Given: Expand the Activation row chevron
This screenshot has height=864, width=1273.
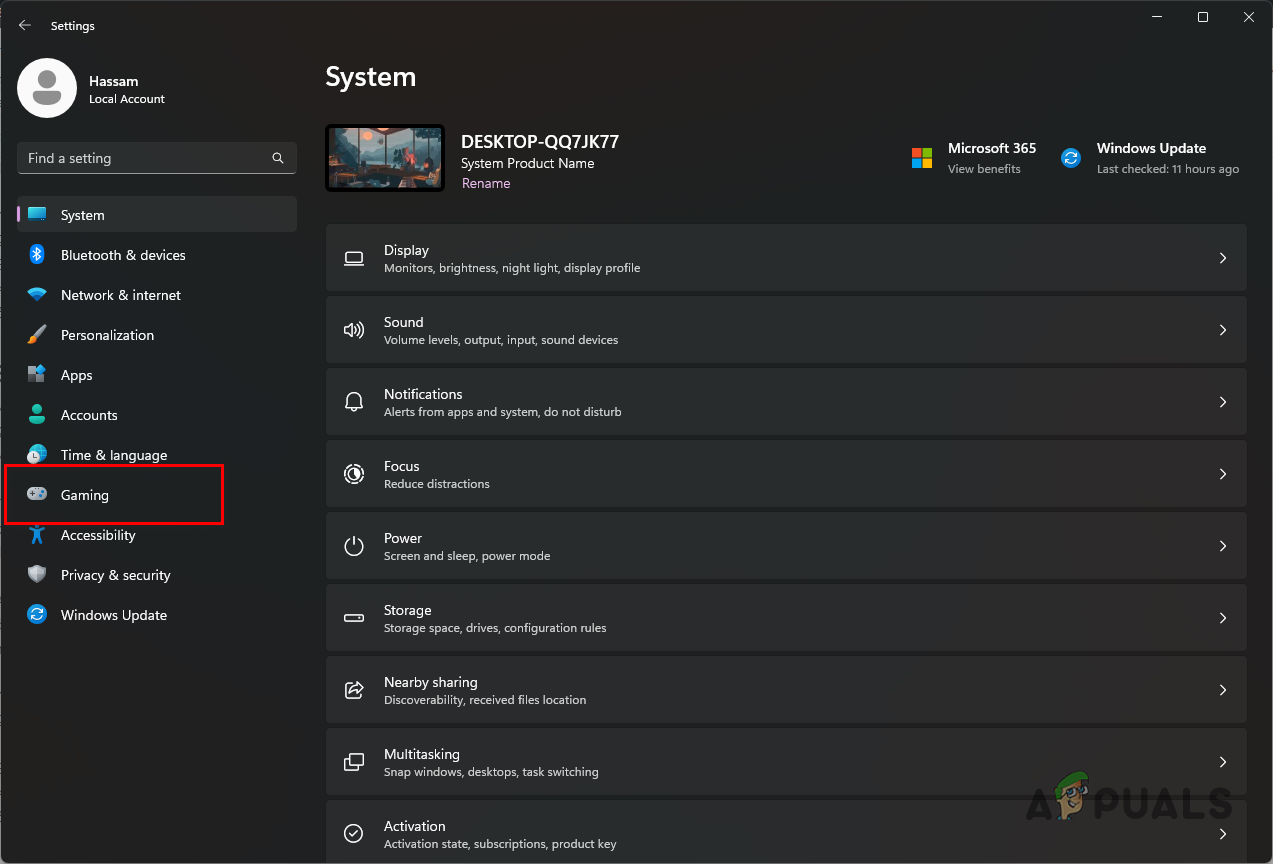Looking at the screenshot, I should [1222, 833].
